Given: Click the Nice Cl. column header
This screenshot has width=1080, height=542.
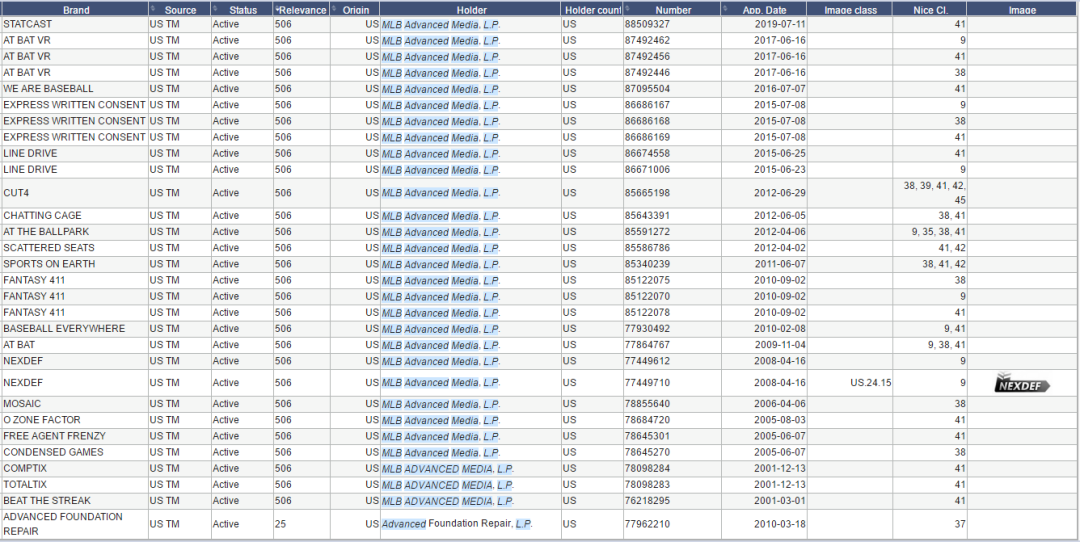Looking at the screenshot, I should point(930,10).
